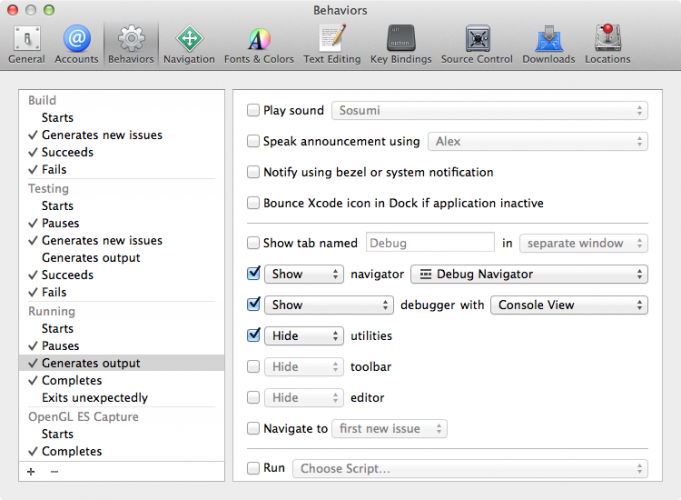Viewport: 681px width, 500px height.
Task: Enable Play sound checkbox
Action: 253,110
